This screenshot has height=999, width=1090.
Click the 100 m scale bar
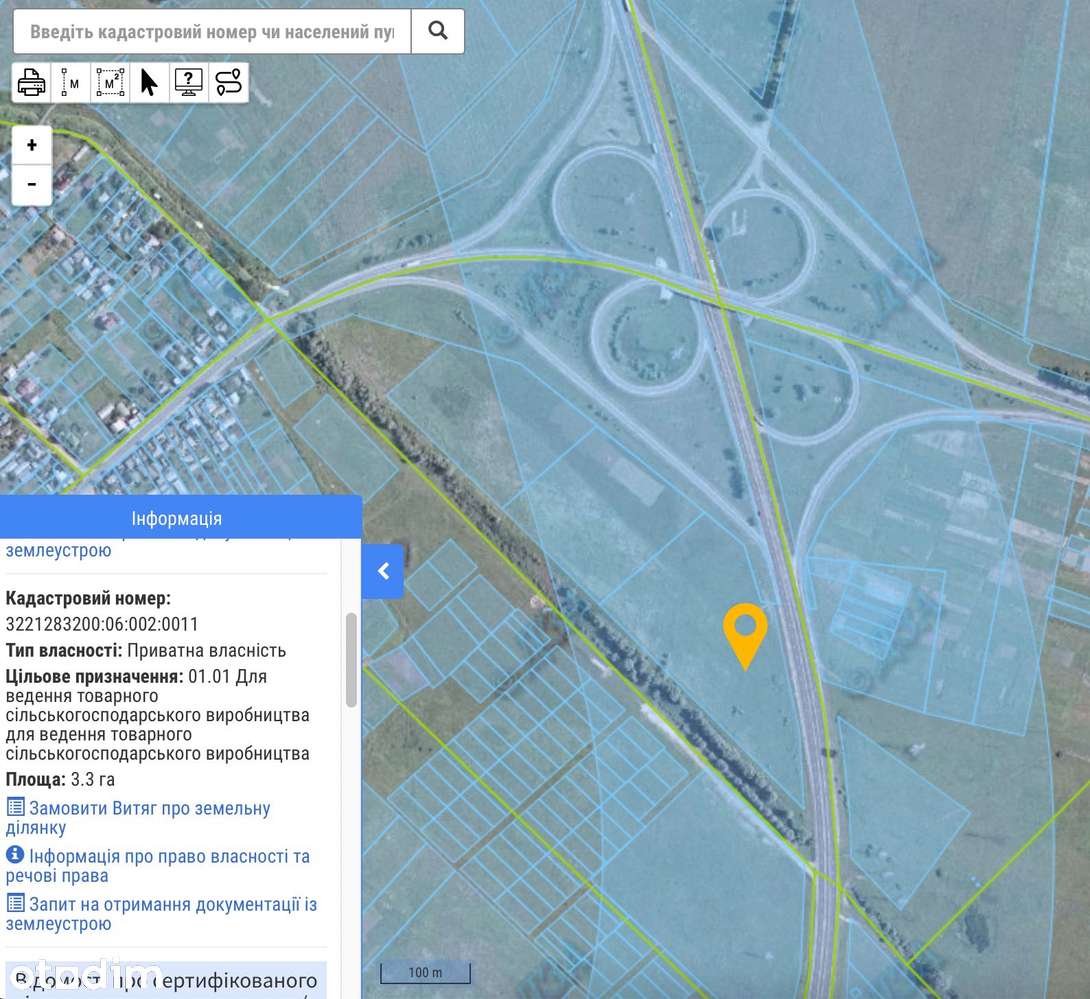(425, 973)
